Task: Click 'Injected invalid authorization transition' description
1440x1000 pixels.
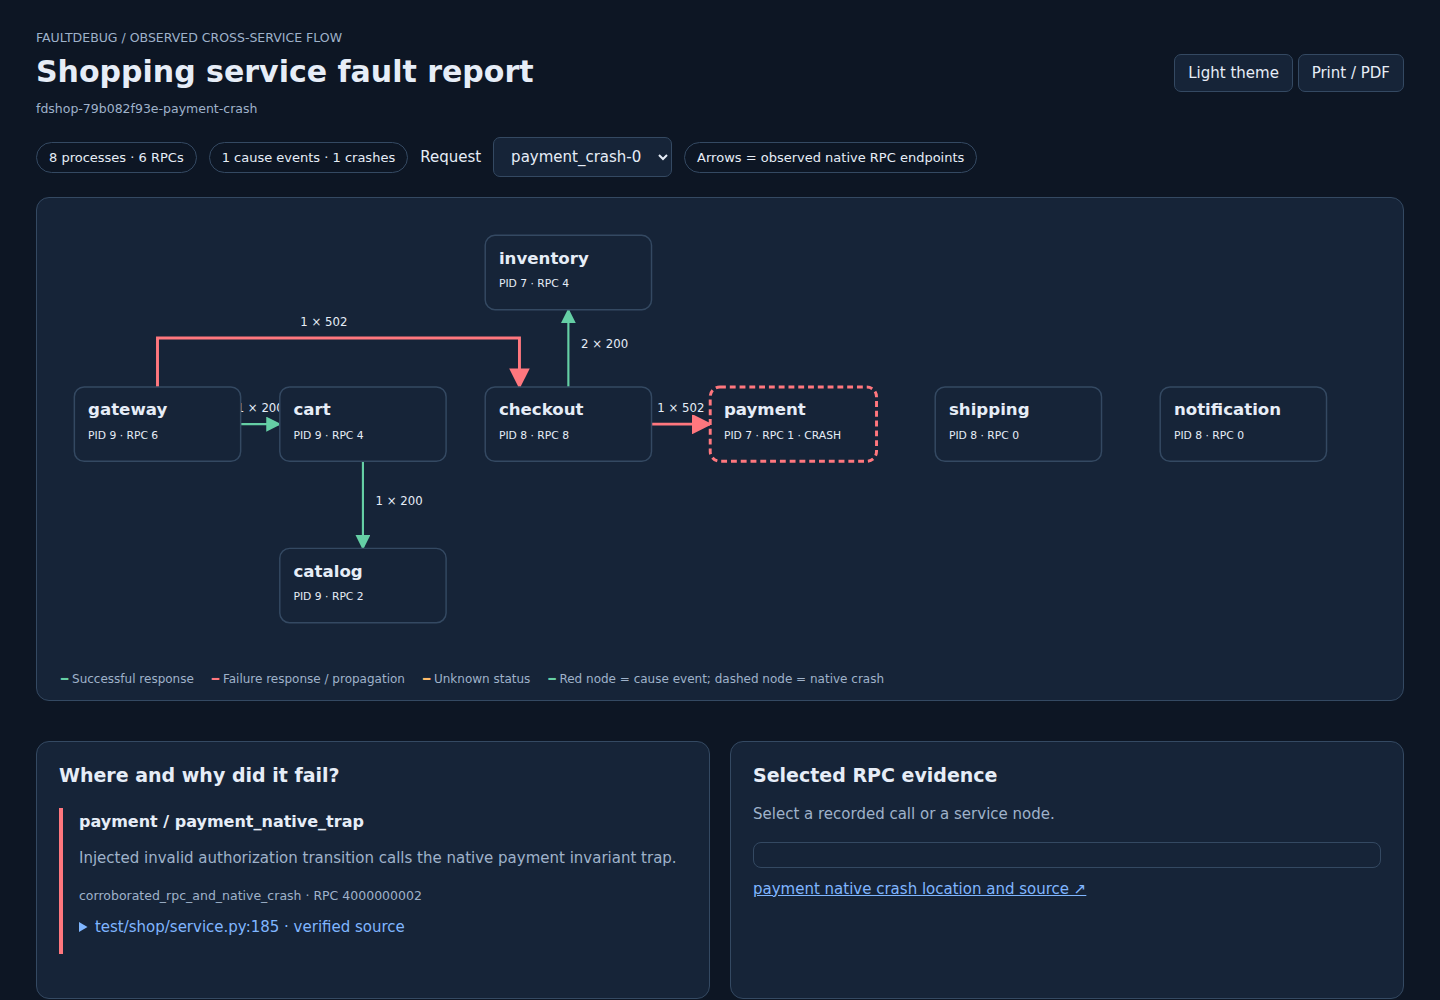Action: coord(377,858)
